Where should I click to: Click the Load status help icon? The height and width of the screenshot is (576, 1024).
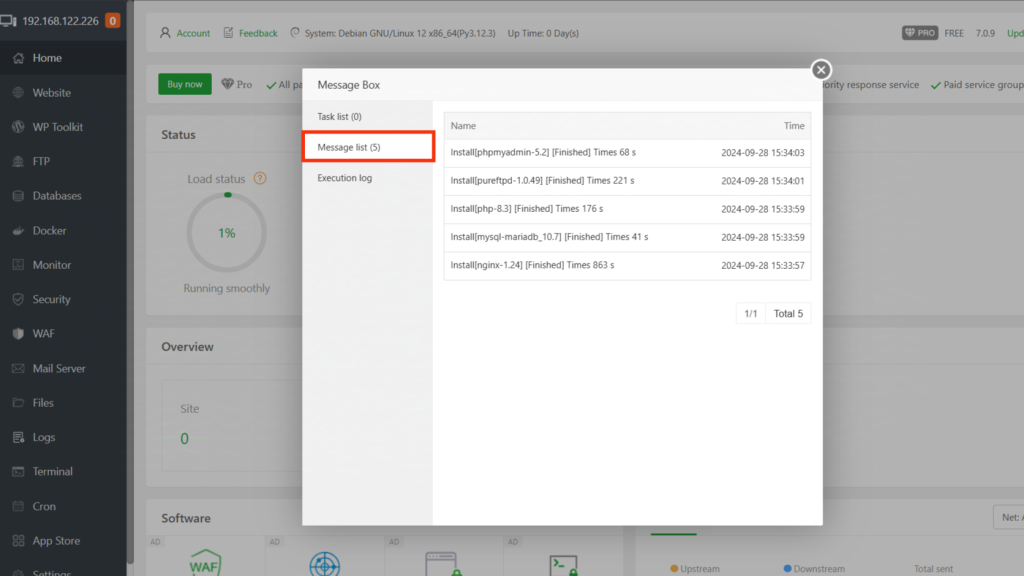pos(260,179)
